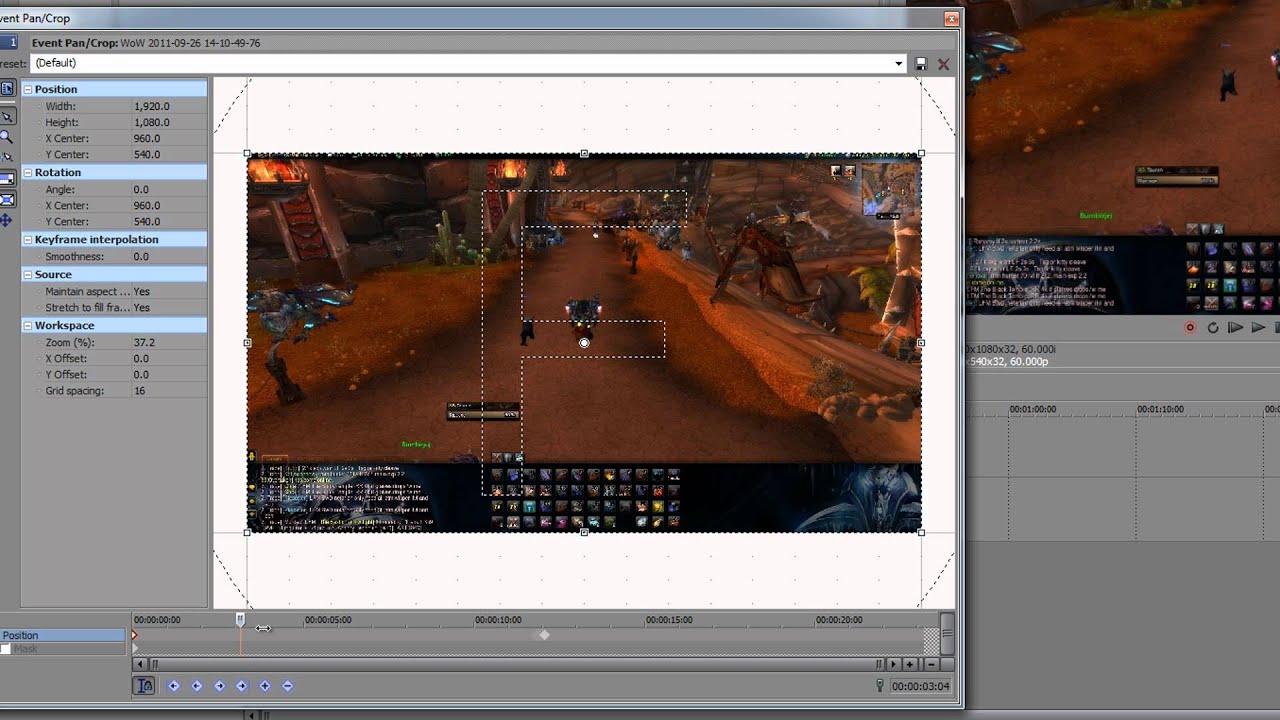Edit the Height value 1,080.0
This screenshot has width=1280, height=720.
[x=168, y=122]
